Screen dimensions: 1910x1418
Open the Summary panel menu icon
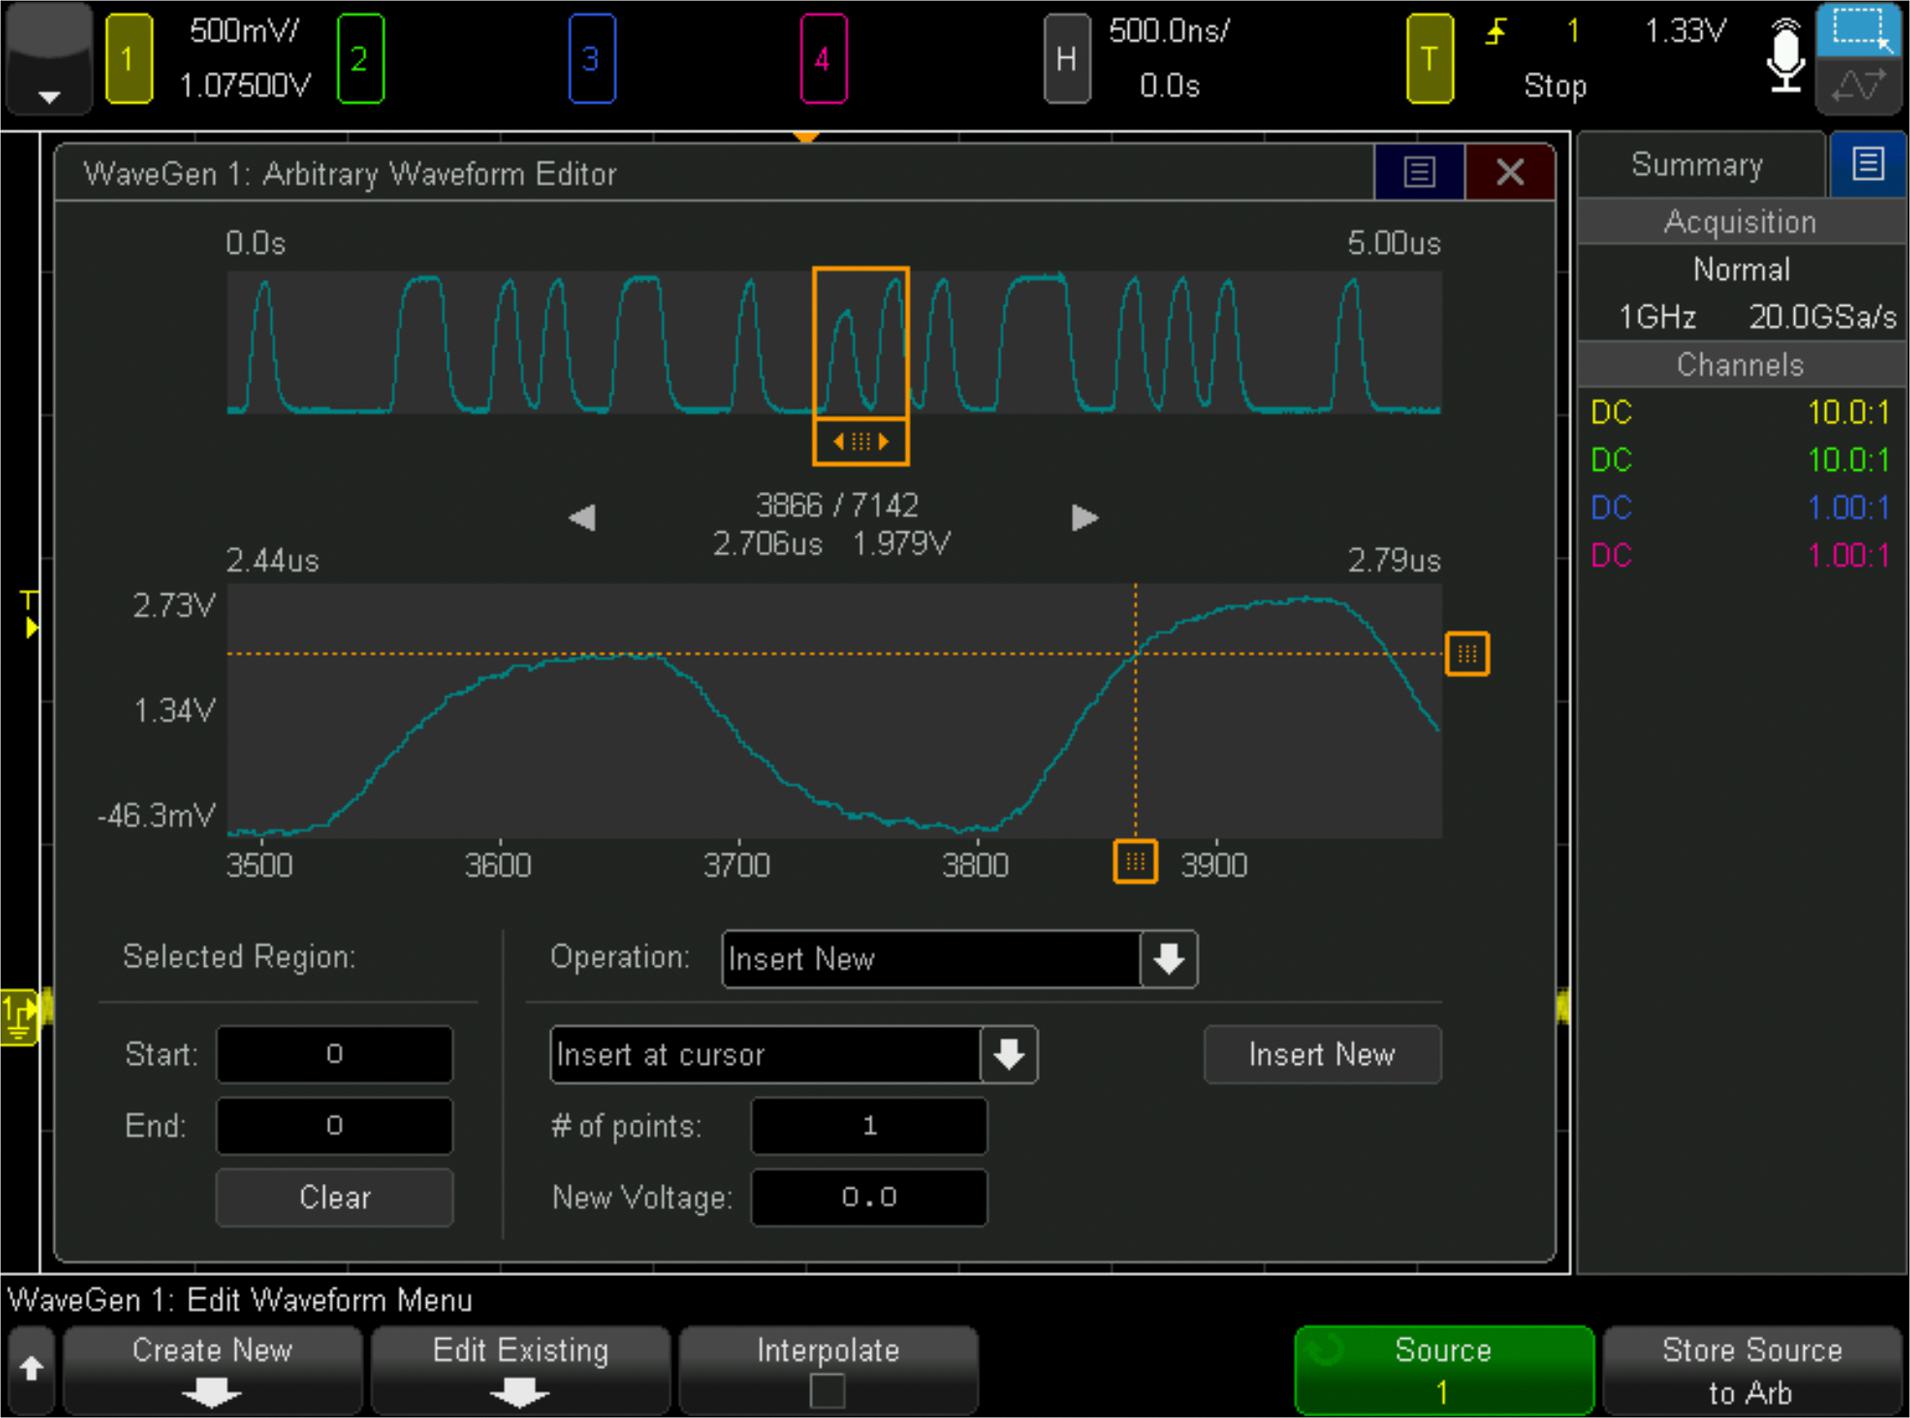1866,165
